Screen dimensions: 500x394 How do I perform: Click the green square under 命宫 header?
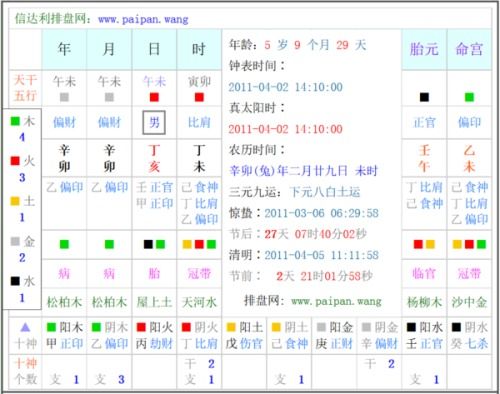click(469, 97)
